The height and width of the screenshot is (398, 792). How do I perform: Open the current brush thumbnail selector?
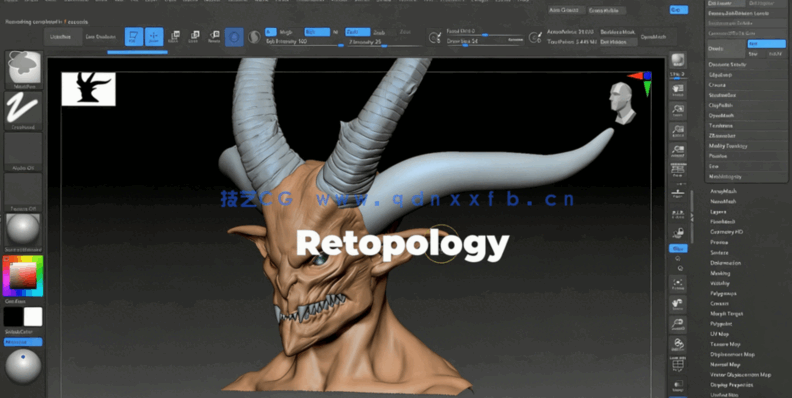23,70
